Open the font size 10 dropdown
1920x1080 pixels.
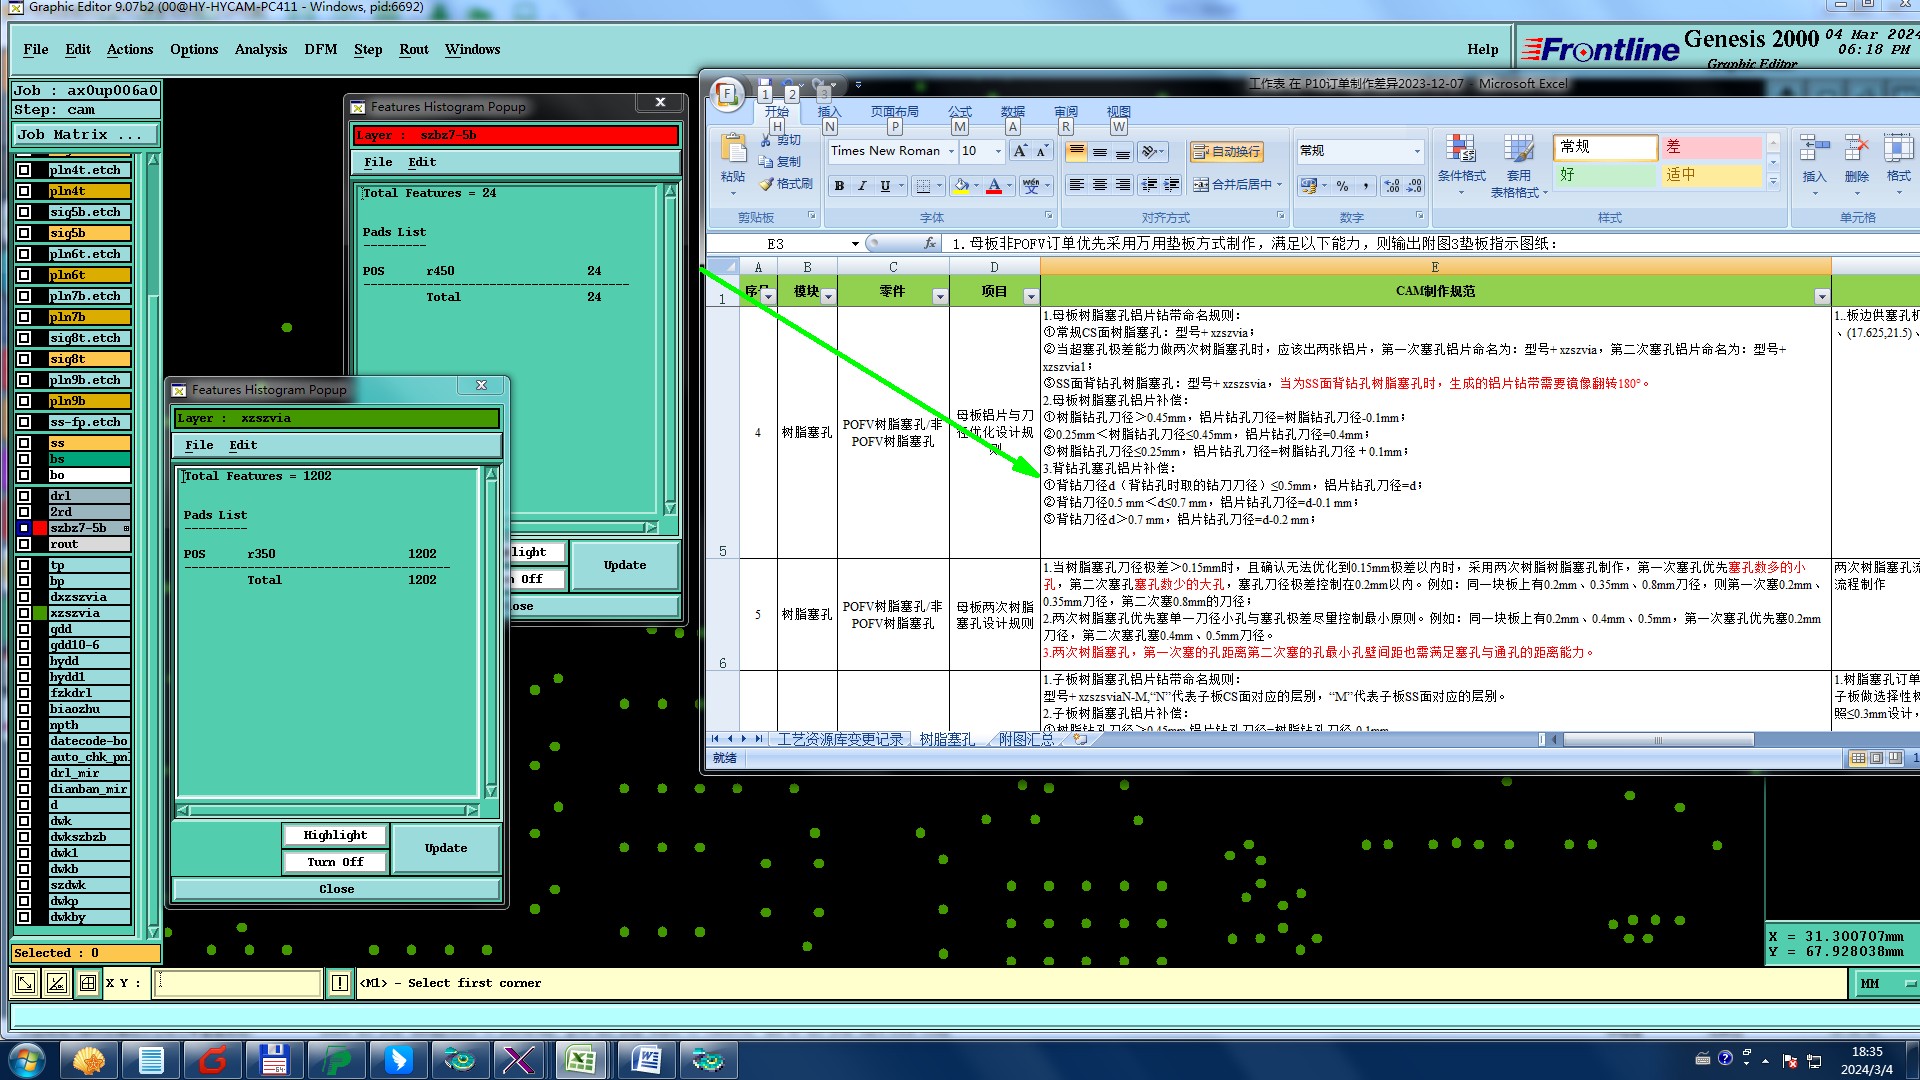[997, 151]
